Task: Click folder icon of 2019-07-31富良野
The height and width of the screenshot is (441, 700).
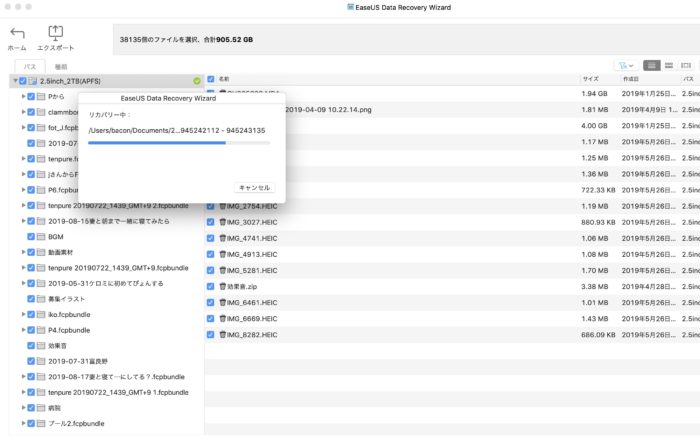Action: pyautogui.click(x=41, y=361)
